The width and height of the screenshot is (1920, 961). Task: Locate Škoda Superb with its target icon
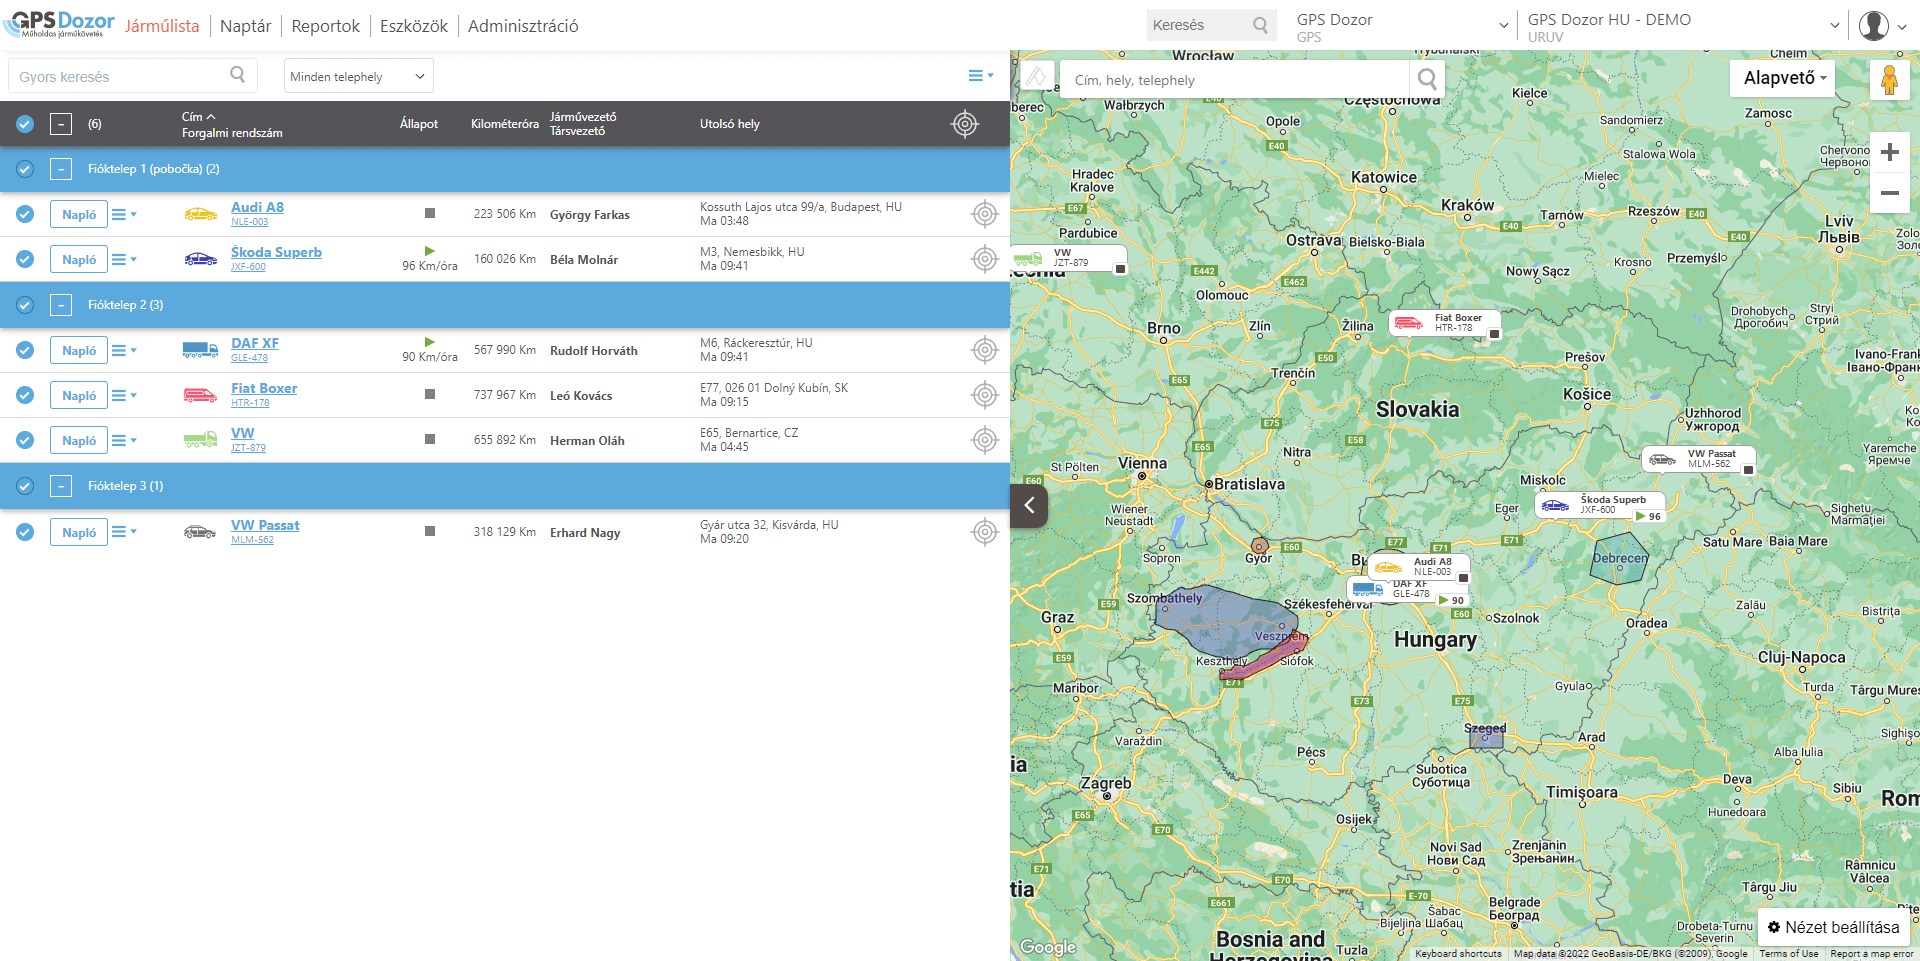[x=985, y=259]
